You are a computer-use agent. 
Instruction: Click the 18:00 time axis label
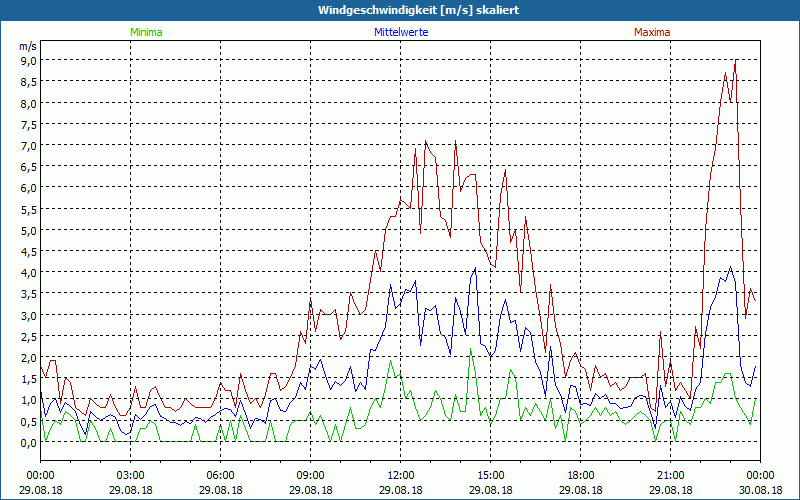(x=581, y=476)
